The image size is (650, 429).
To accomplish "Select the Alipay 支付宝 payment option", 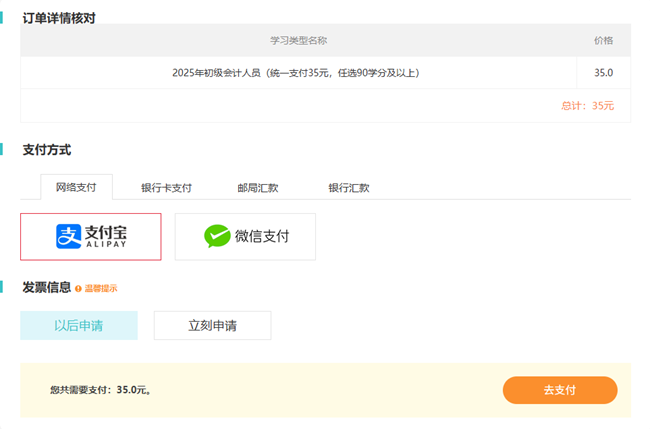I will (x=91, y=236).
